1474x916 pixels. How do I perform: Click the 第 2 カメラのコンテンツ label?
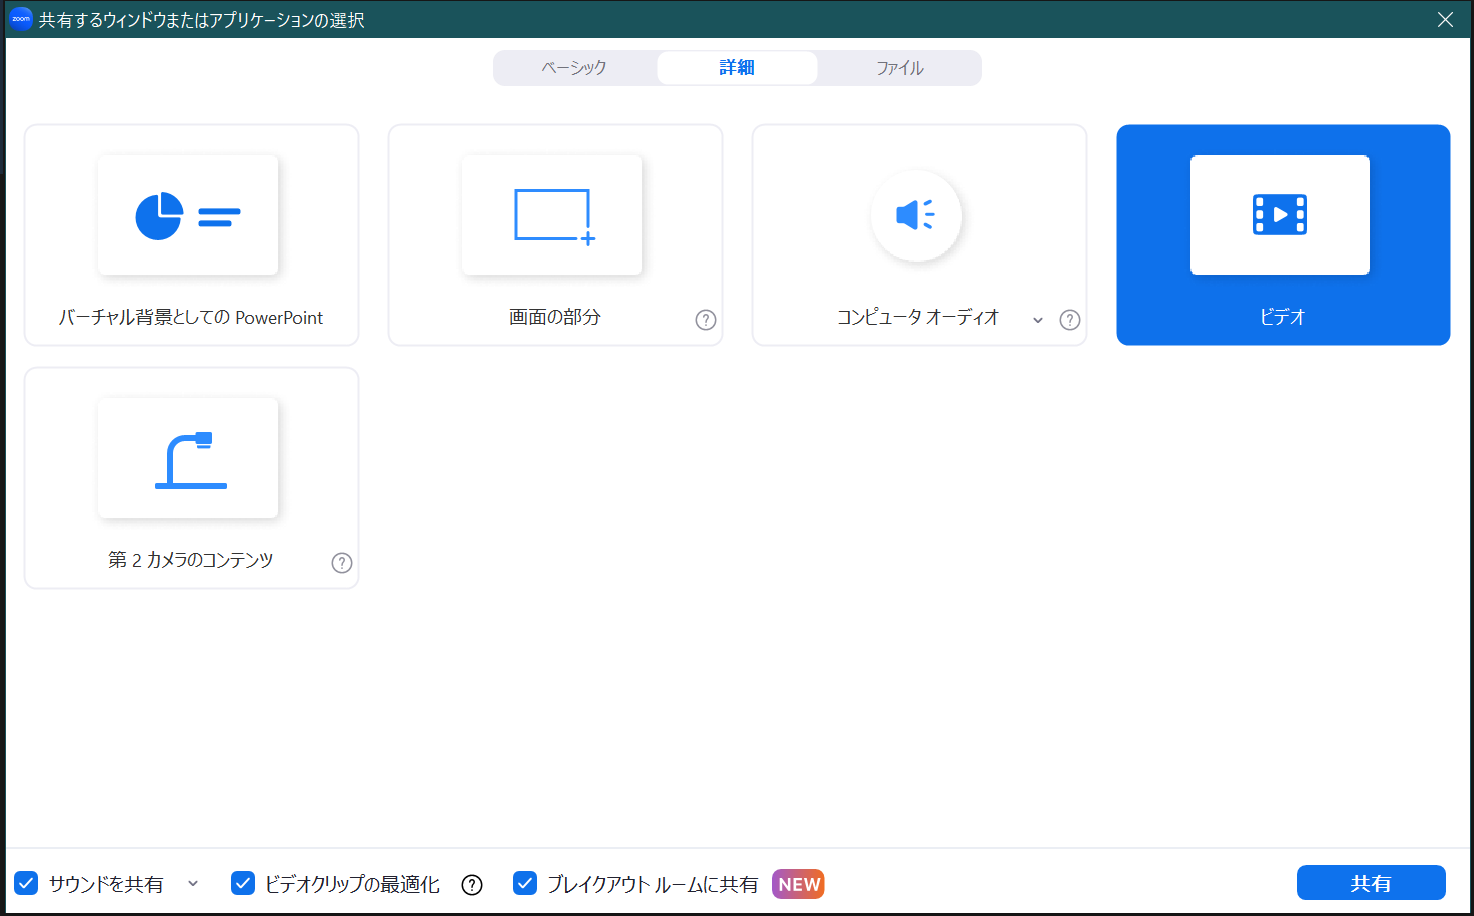(x=191, y=560)
